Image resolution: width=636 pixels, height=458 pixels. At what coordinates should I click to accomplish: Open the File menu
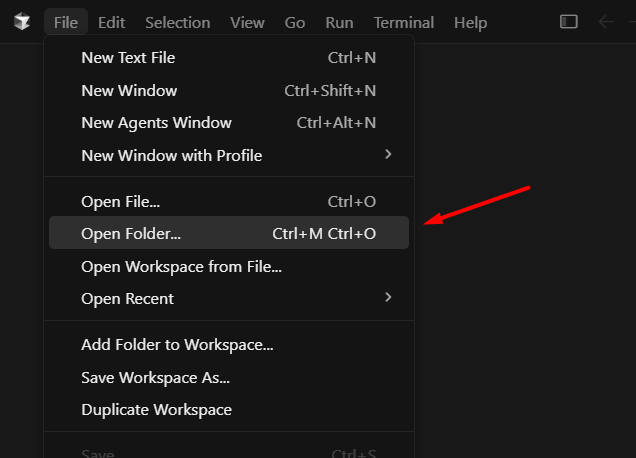pyautogui.click(x=66, y=22)
